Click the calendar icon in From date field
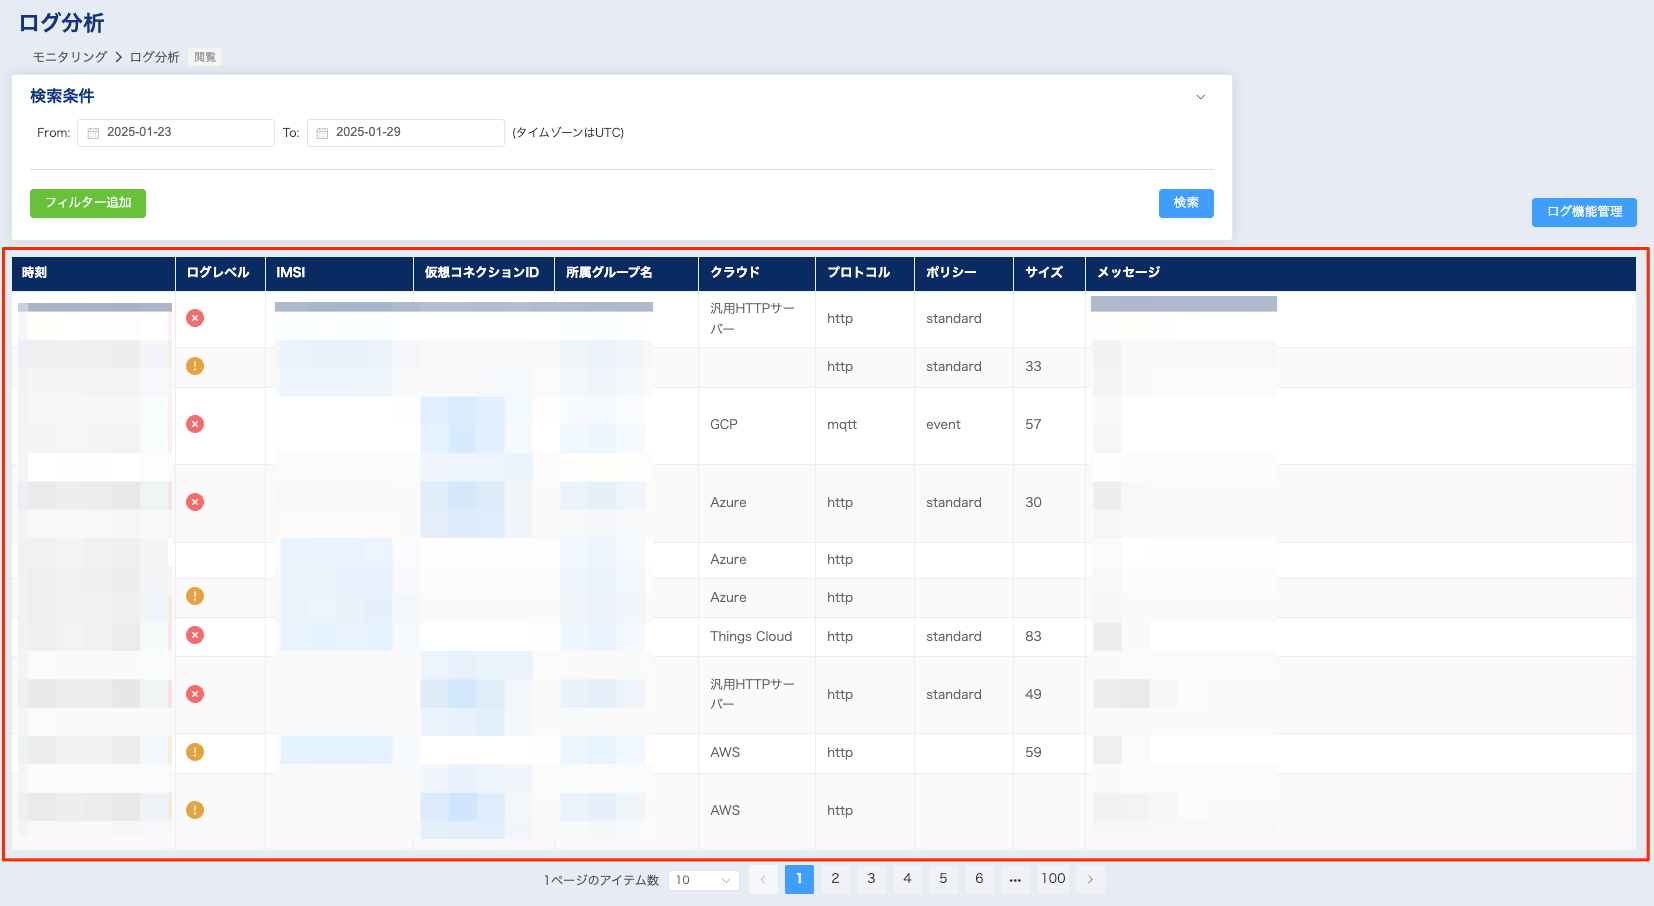The height and width of the screenshot is (906, 1654). click(93, 133)
